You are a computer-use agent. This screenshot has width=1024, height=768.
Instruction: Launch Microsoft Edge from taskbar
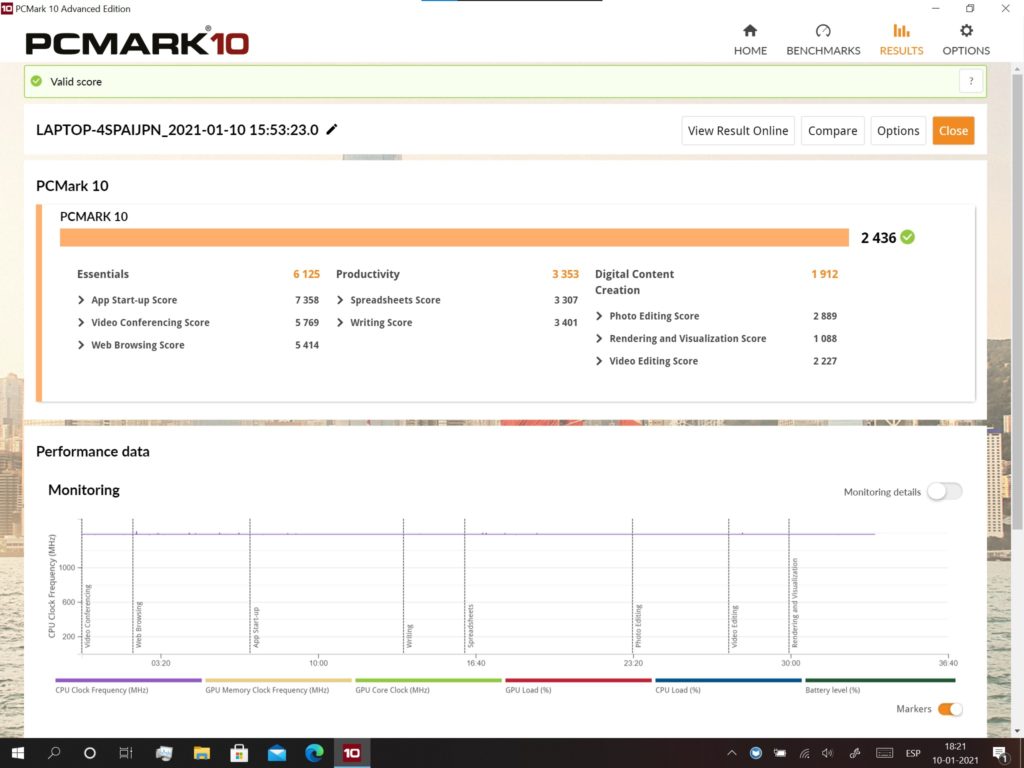click(314, 753)
